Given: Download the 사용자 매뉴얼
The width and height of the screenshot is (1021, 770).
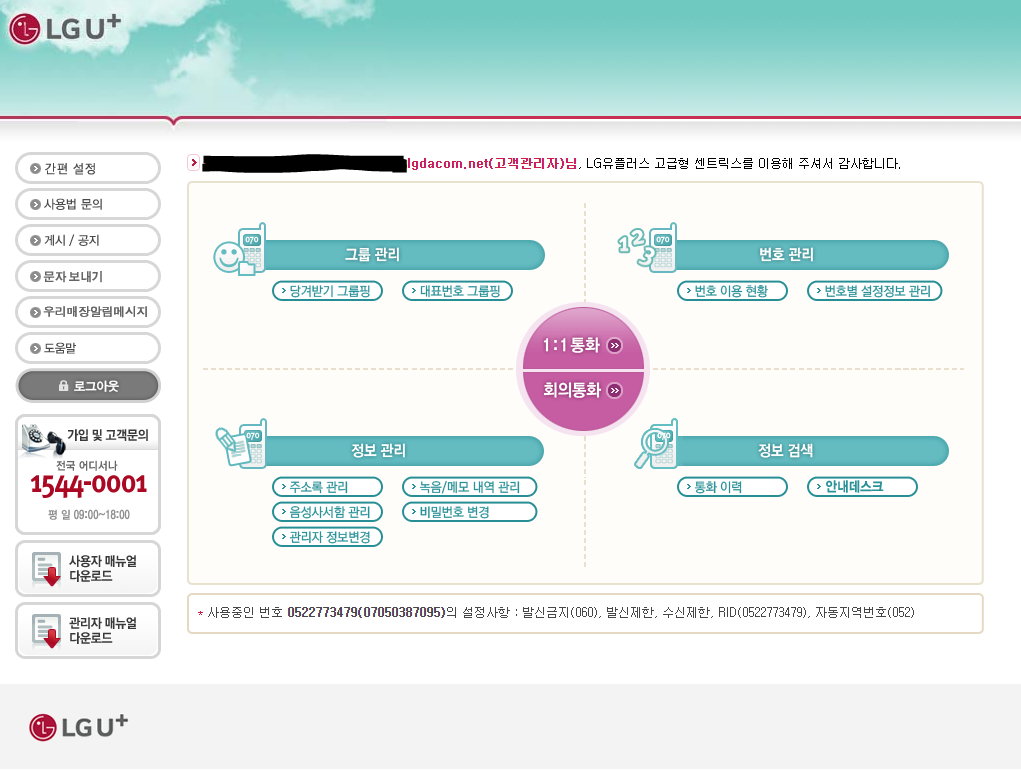Looking at the screenshot, I should [88, 569].
